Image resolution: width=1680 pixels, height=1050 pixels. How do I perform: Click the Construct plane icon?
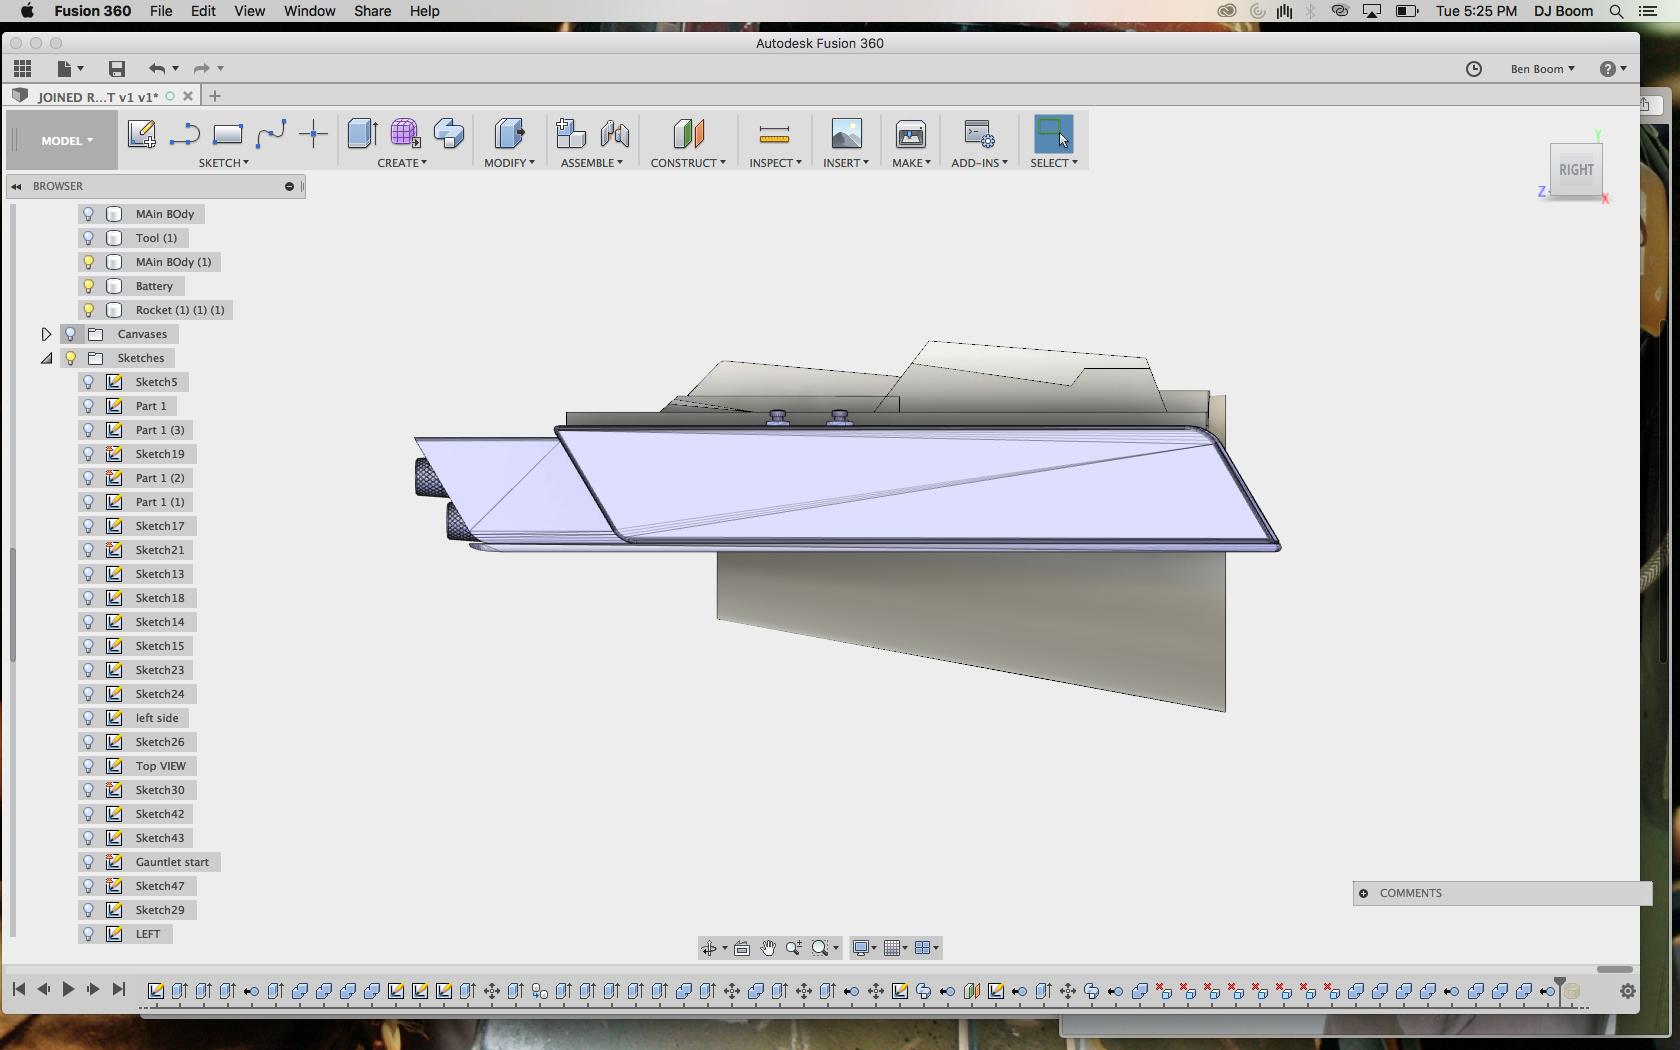coord(689,133)
